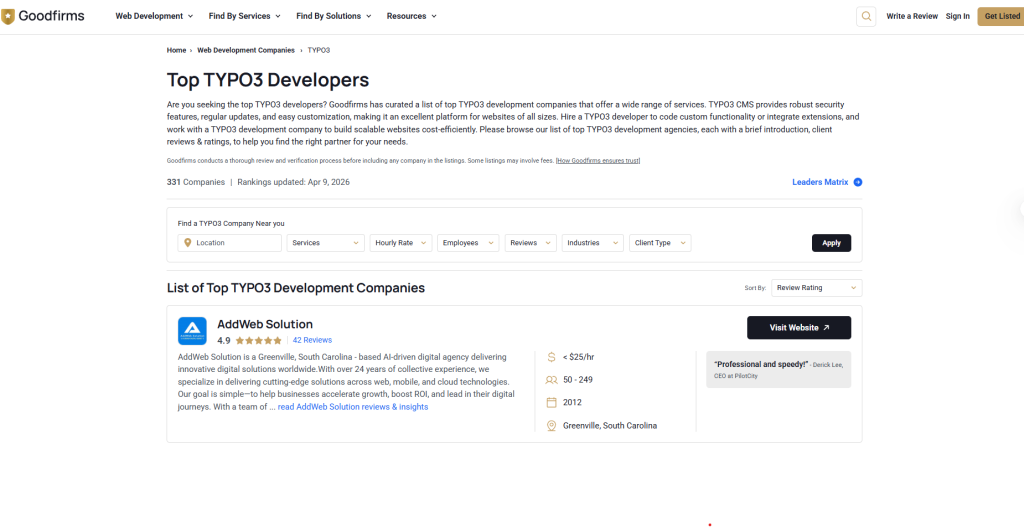Expand the Client Type filter dropdown
The image size is (1024, 527).
click(660, 243)
